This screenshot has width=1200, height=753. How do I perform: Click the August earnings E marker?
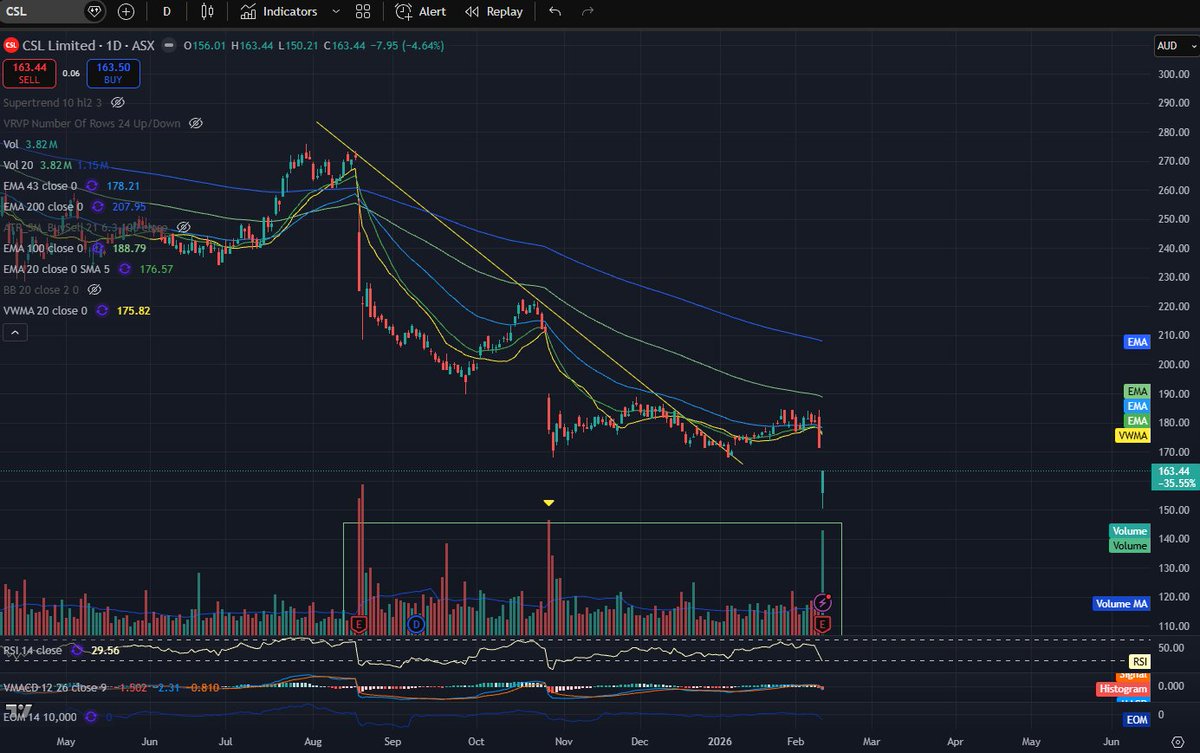pyautogui.click(x=359, y=625)
